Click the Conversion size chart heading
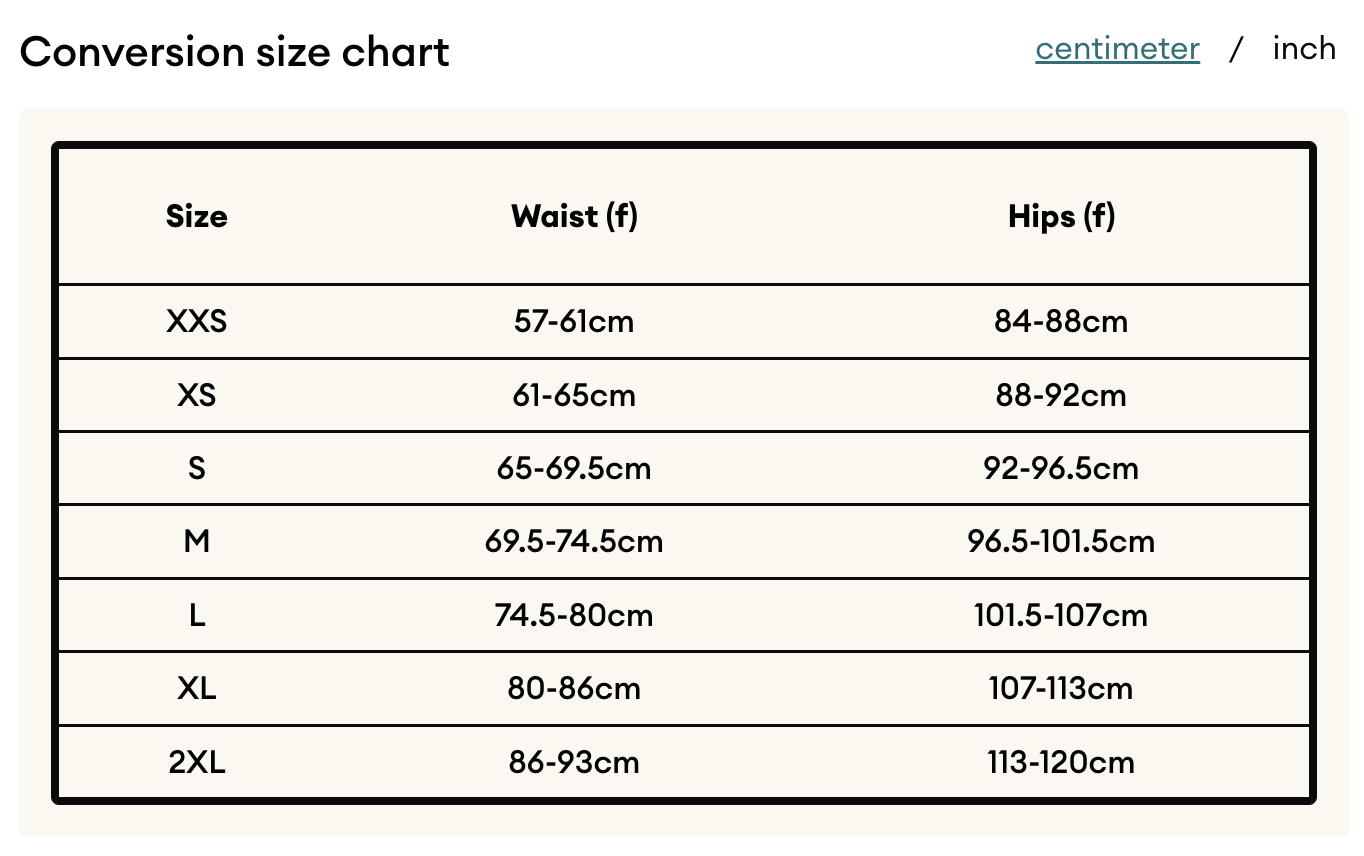The width and height of the screenshot is (1364, 856). [x=235, y=51]
